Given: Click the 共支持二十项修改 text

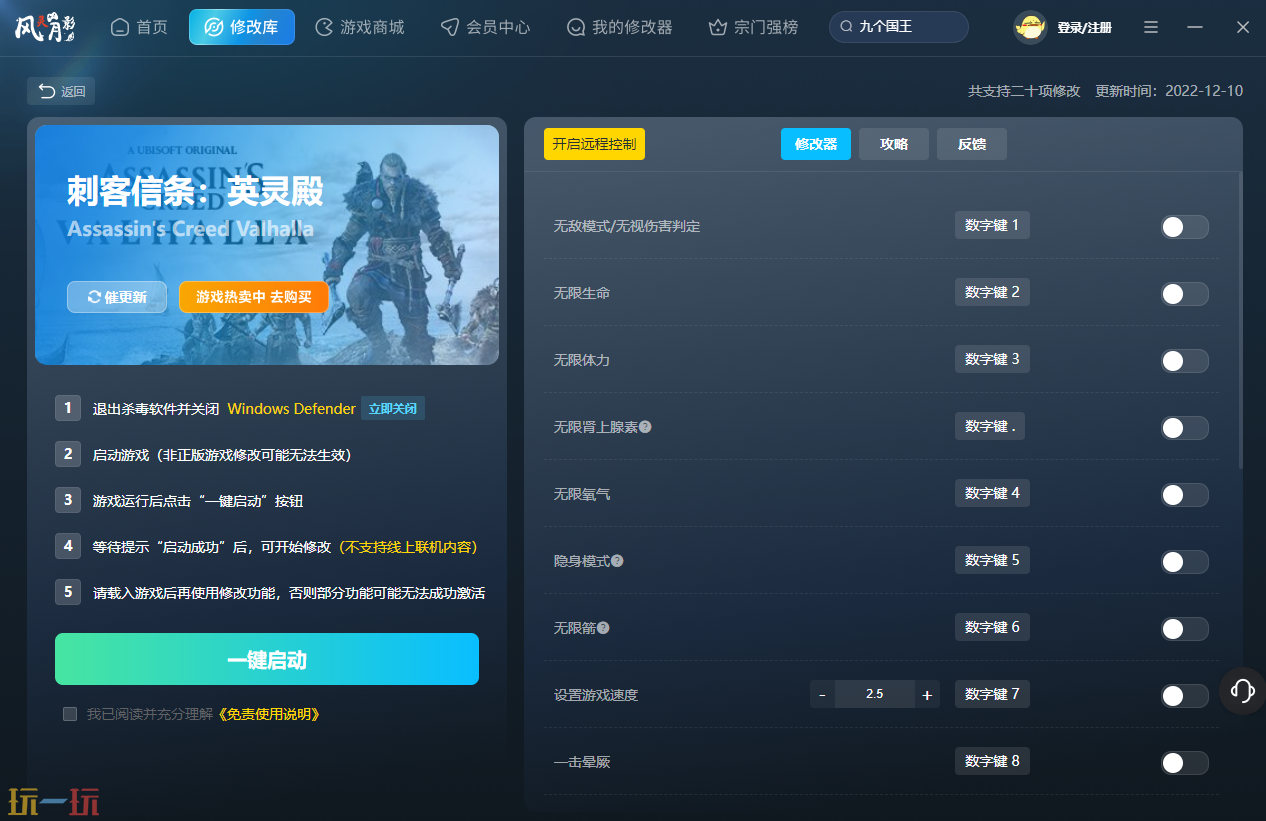Looking at the screenshot, I should pyautogui.click(x=1024, y=91).
